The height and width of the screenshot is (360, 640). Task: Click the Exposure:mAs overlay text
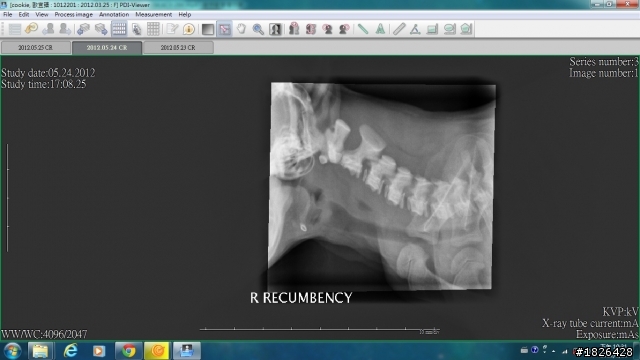tap(607, 335)
